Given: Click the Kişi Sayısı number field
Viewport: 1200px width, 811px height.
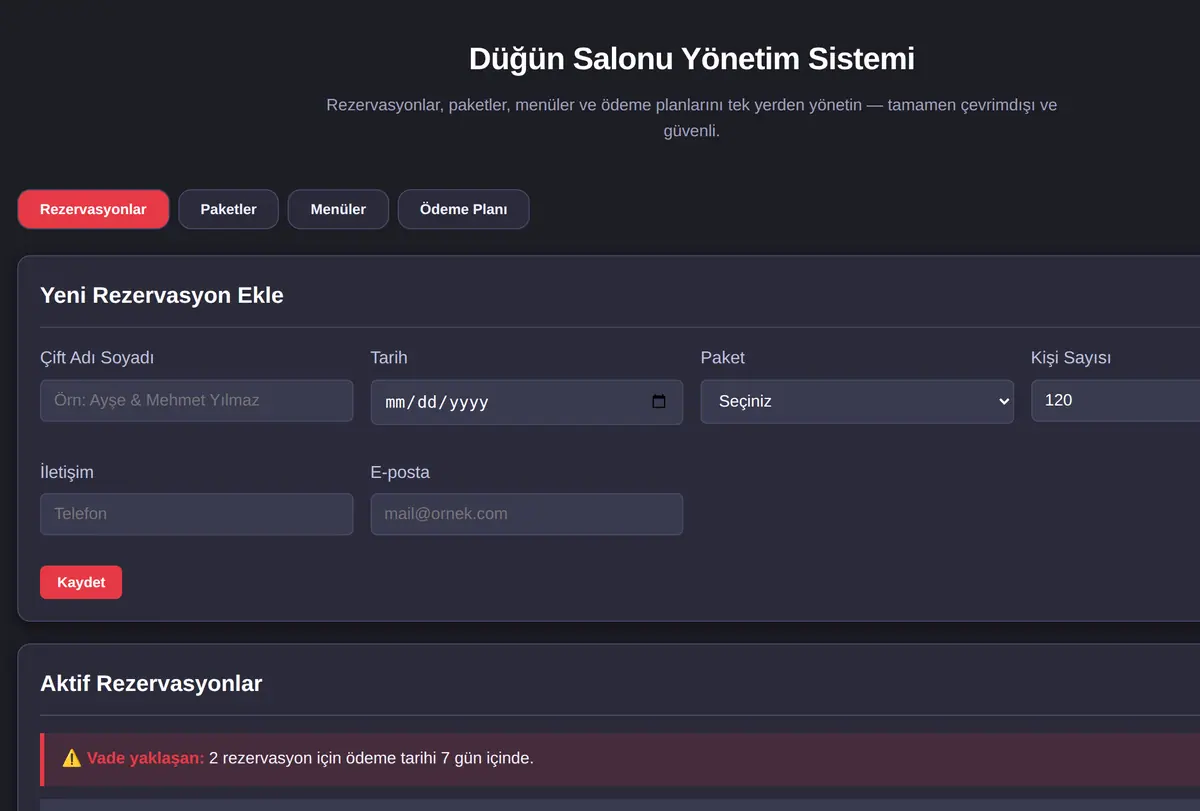Looking at the screenshot, I should [1115, 400].
